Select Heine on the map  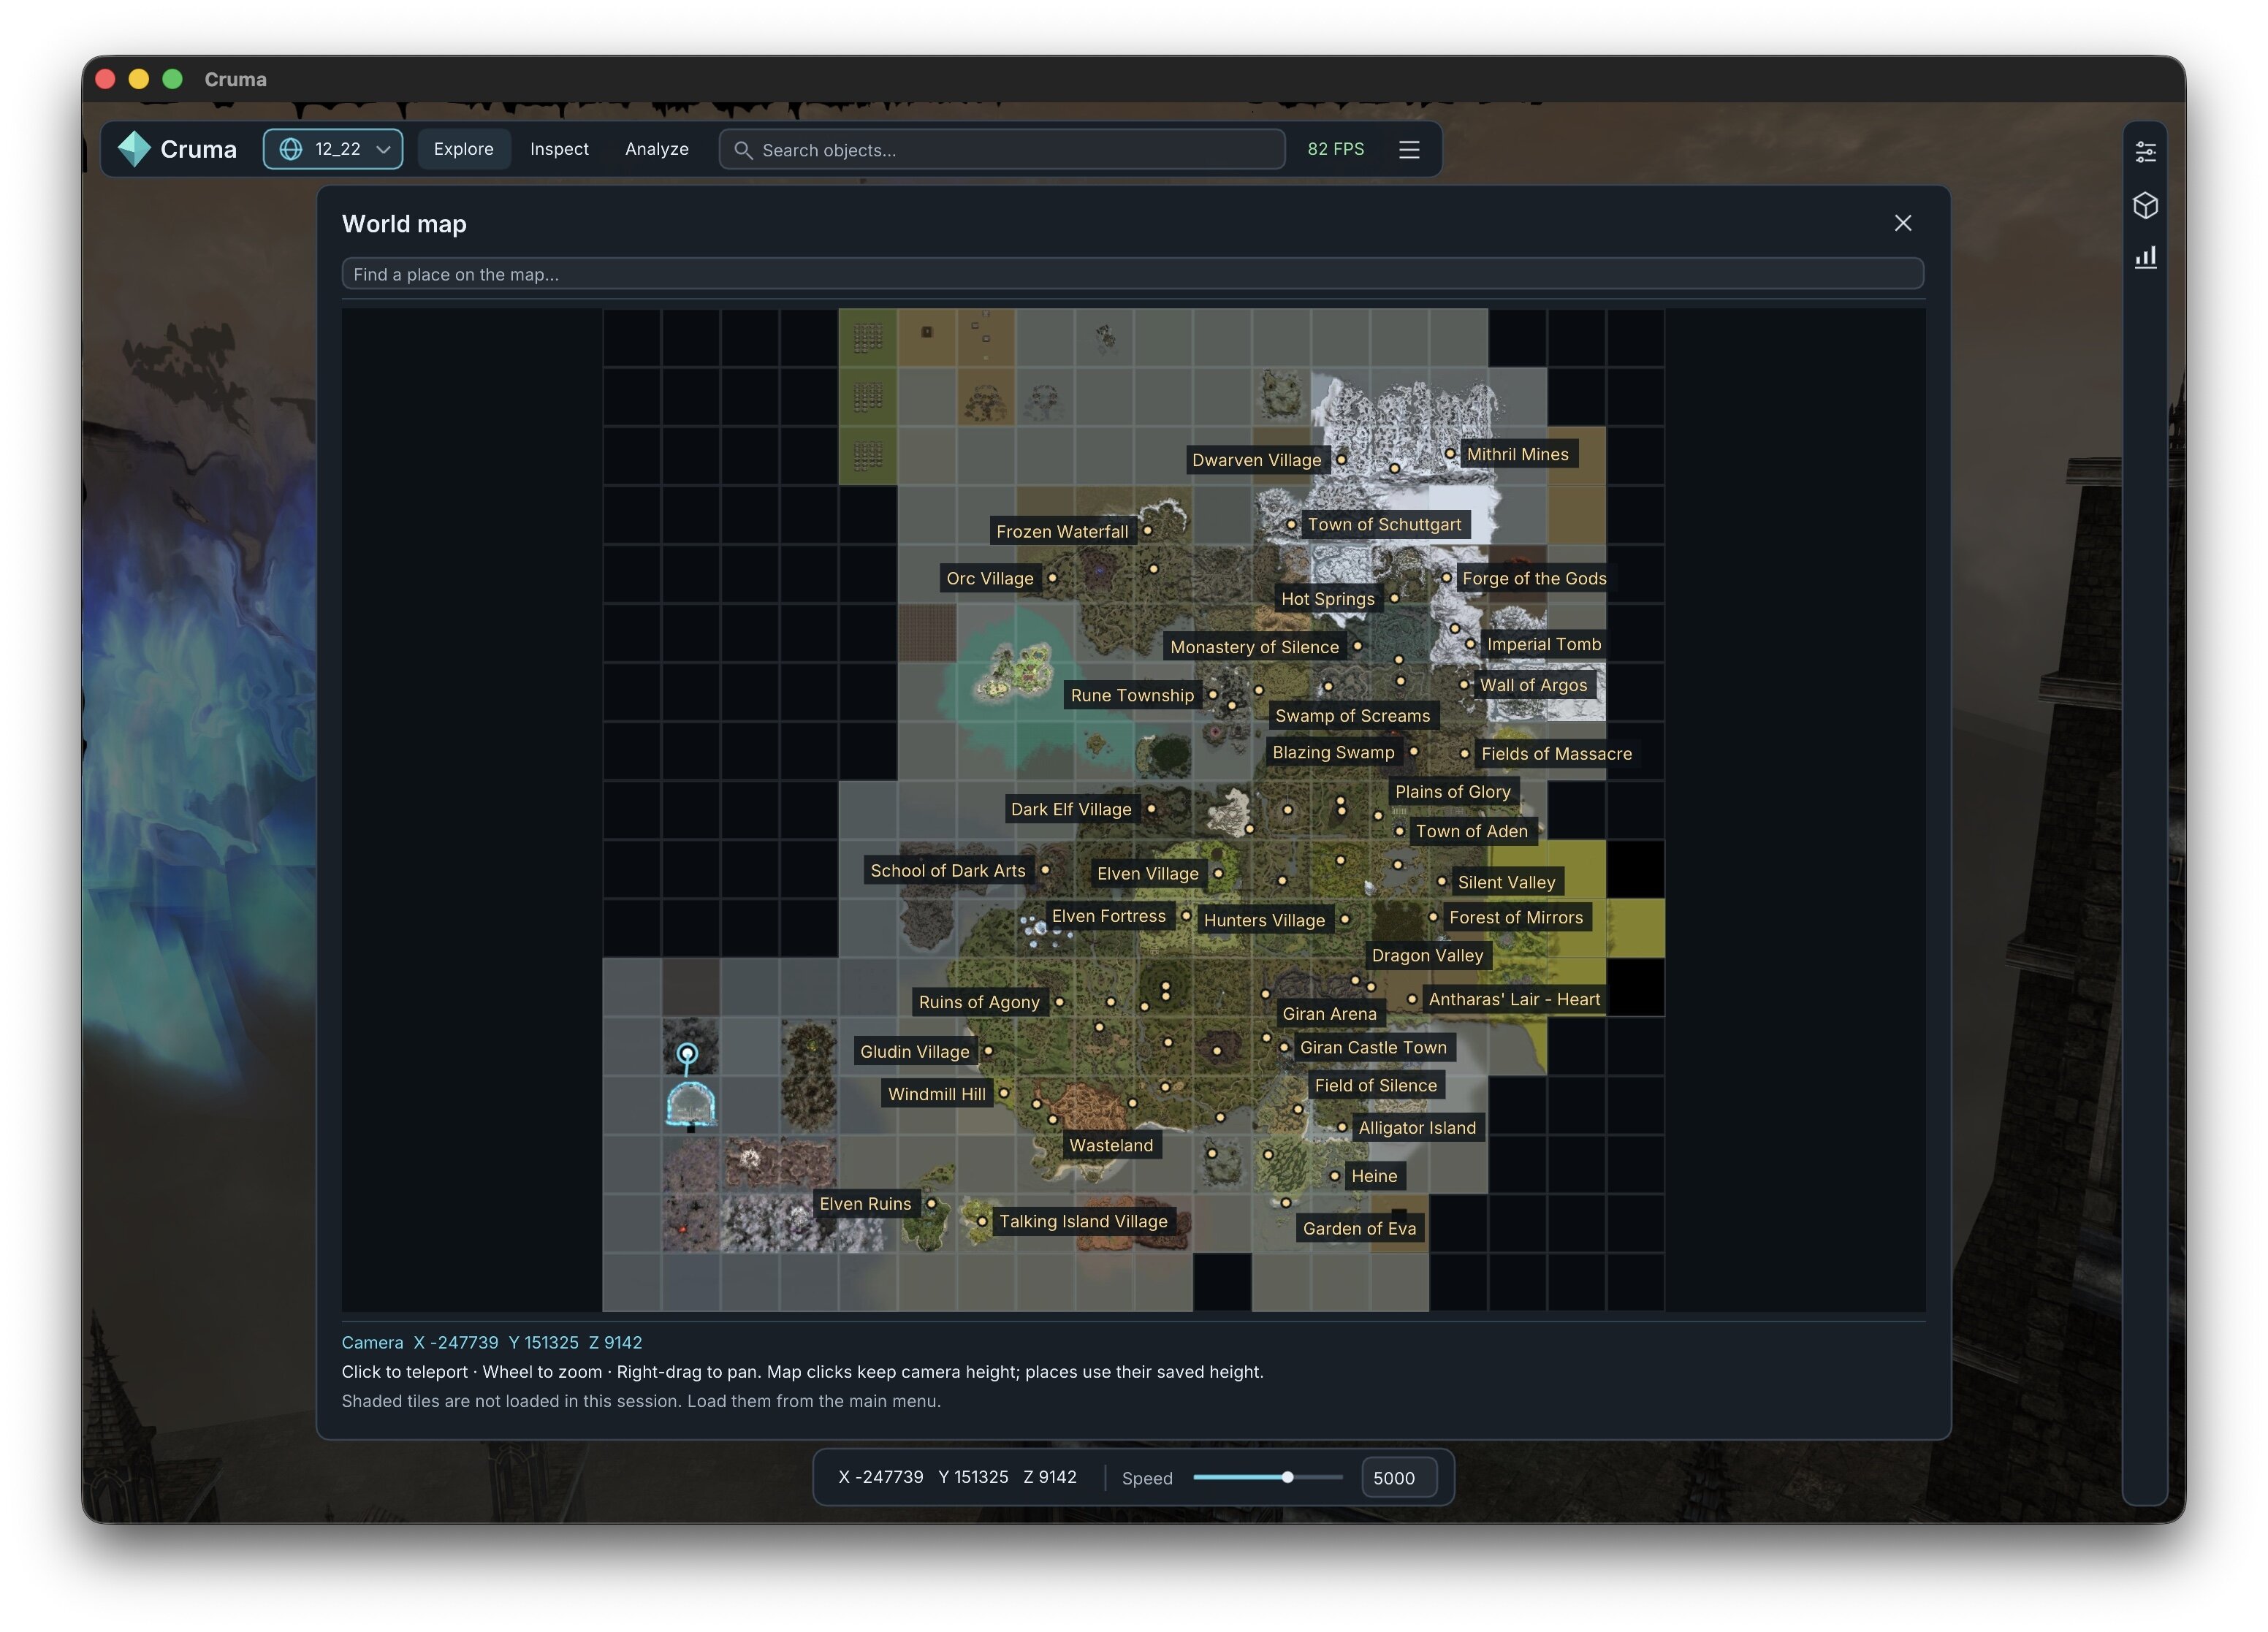pyautogui.click(x=1374, y=1176)
